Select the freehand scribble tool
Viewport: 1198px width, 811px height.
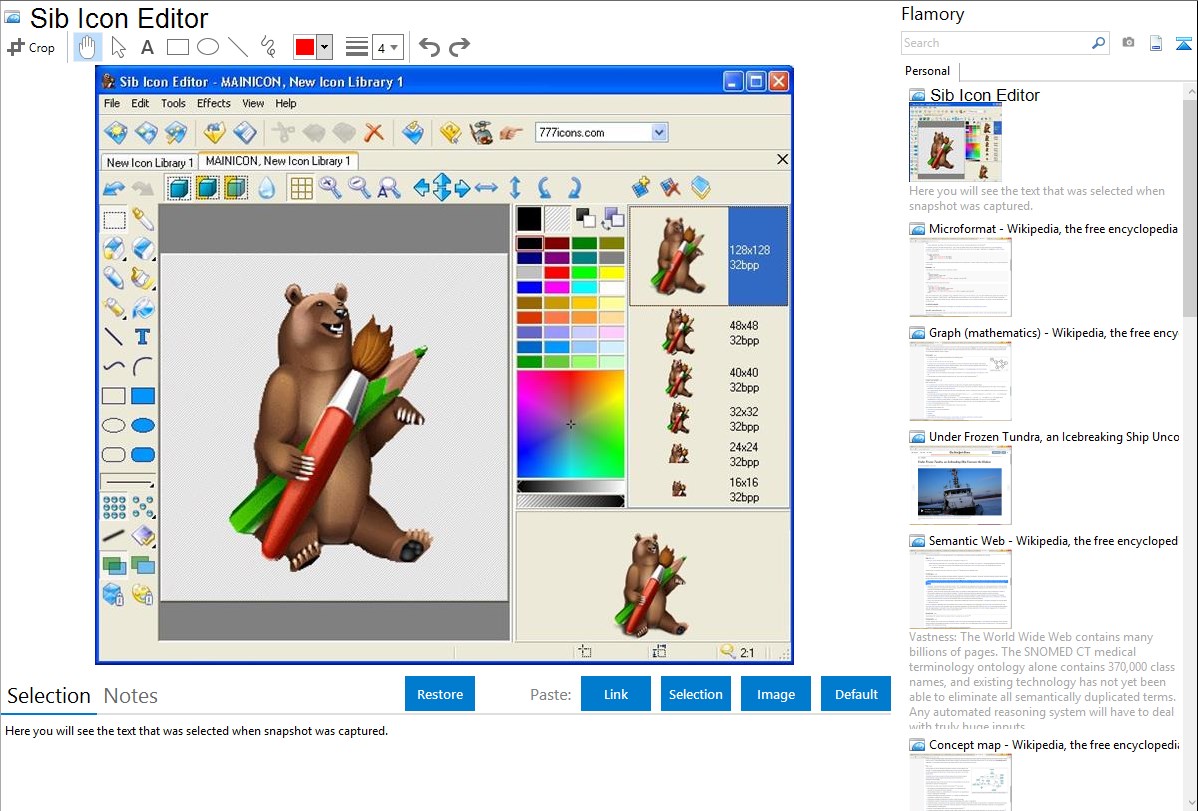point(268,47)
